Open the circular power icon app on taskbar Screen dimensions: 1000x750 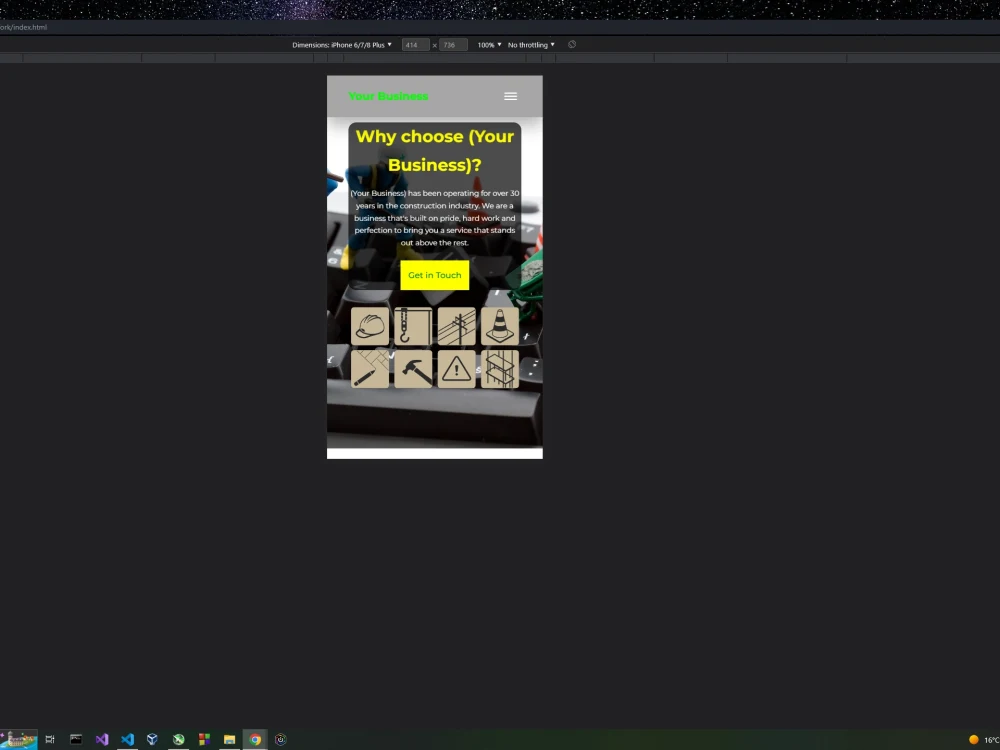pyautogui.click(x=281, y=739)
